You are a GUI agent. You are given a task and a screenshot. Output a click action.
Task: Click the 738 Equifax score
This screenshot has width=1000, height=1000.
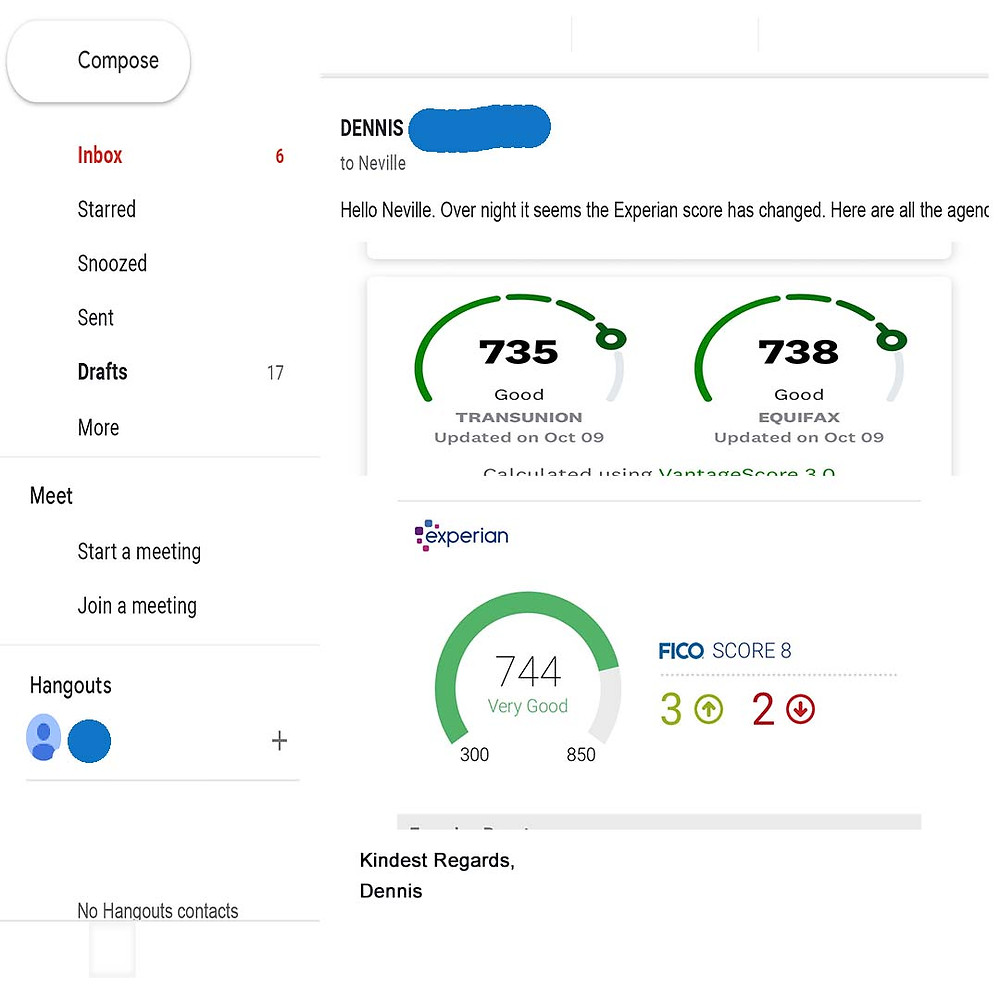(798, 352)
